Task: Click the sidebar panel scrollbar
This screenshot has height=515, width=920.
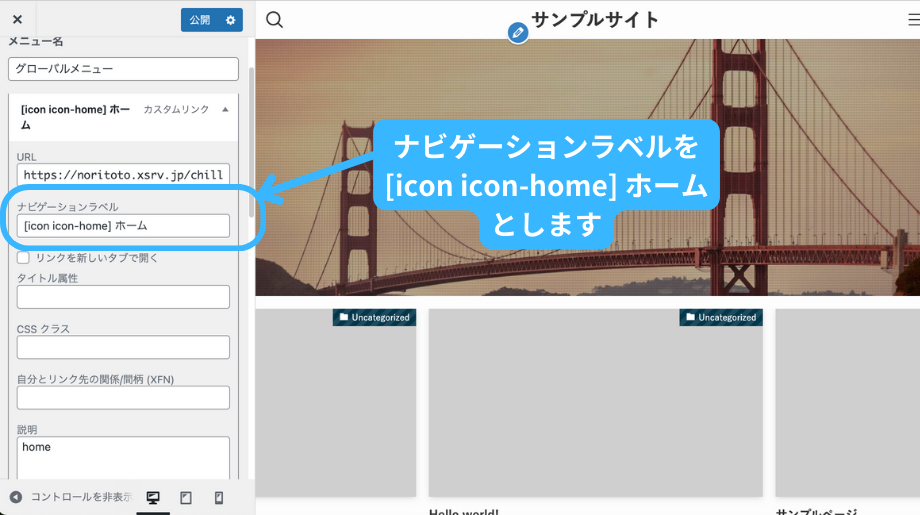Action: [x=252, y=142]
